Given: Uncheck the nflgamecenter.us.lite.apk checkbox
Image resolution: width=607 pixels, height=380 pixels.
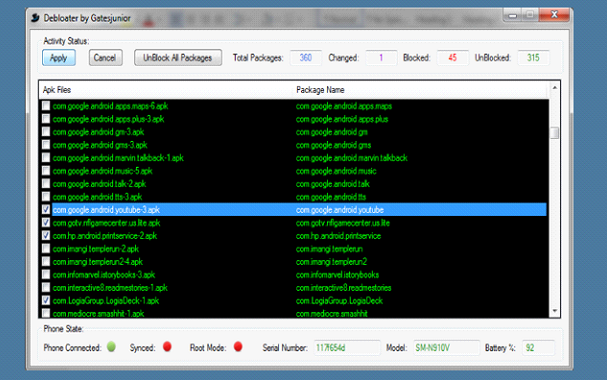Looking at the screenshot, I should tap(46, 223).
